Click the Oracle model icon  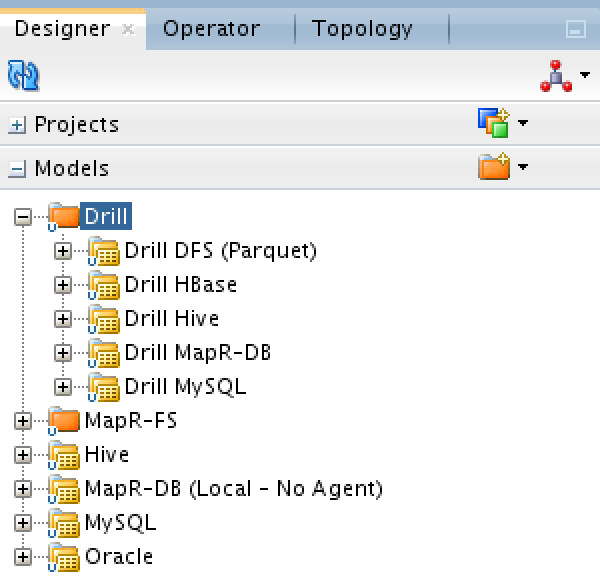tap(64, 557)
